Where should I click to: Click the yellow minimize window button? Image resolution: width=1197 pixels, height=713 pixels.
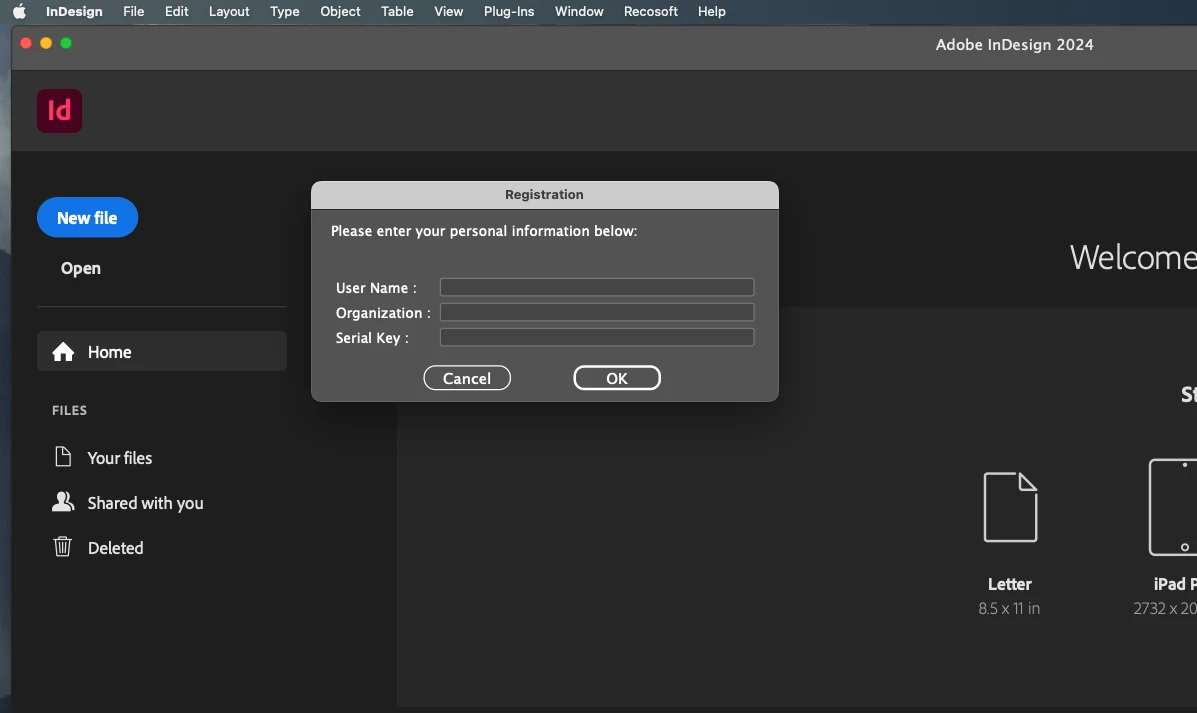[46, 43]
